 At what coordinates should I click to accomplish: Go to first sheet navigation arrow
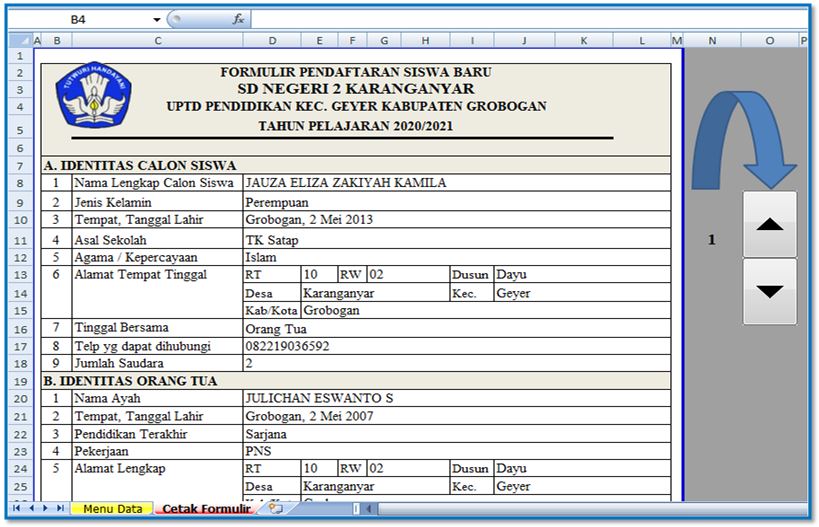click(x=17, y=508)
